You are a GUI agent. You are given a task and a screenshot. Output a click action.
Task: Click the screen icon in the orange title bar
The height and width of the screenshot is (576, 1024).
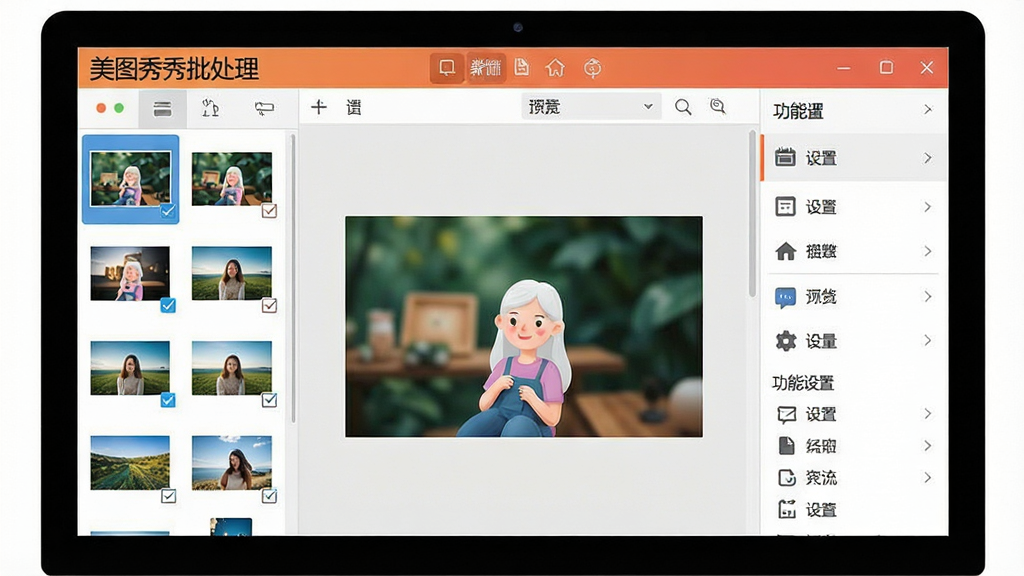click(447, 68)
